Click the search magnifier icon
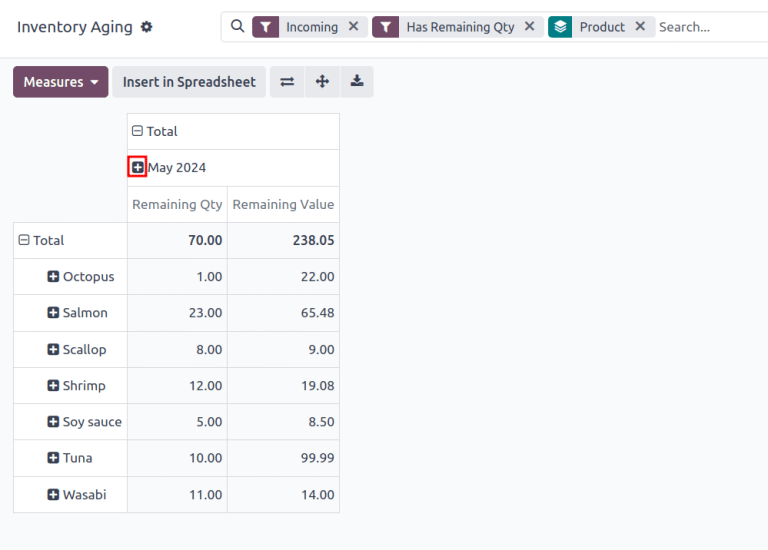 pyautogui.click(x=237, y=27)
